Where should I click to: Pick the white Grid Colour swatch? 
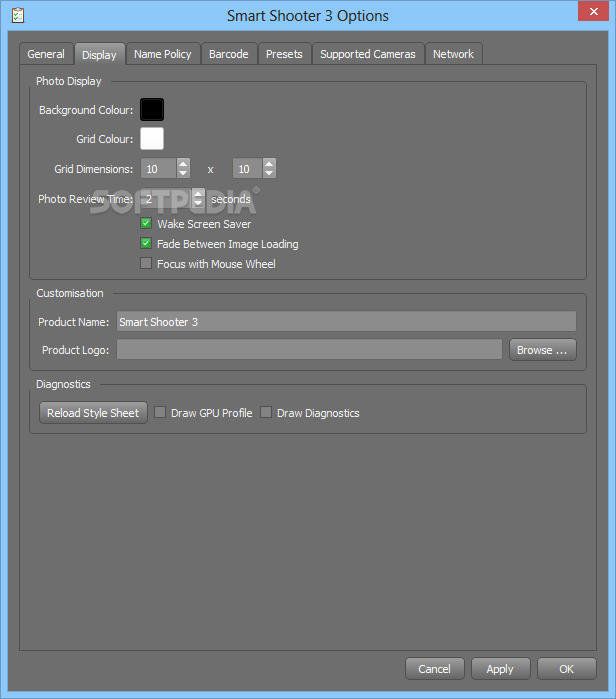click(152, 139)
